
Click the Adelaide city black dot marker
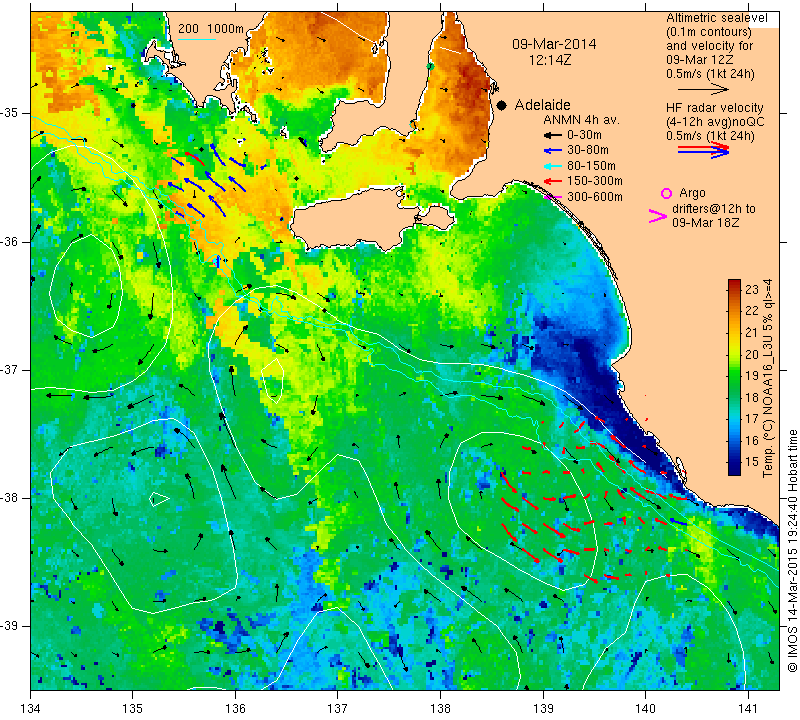click(502, 105)
